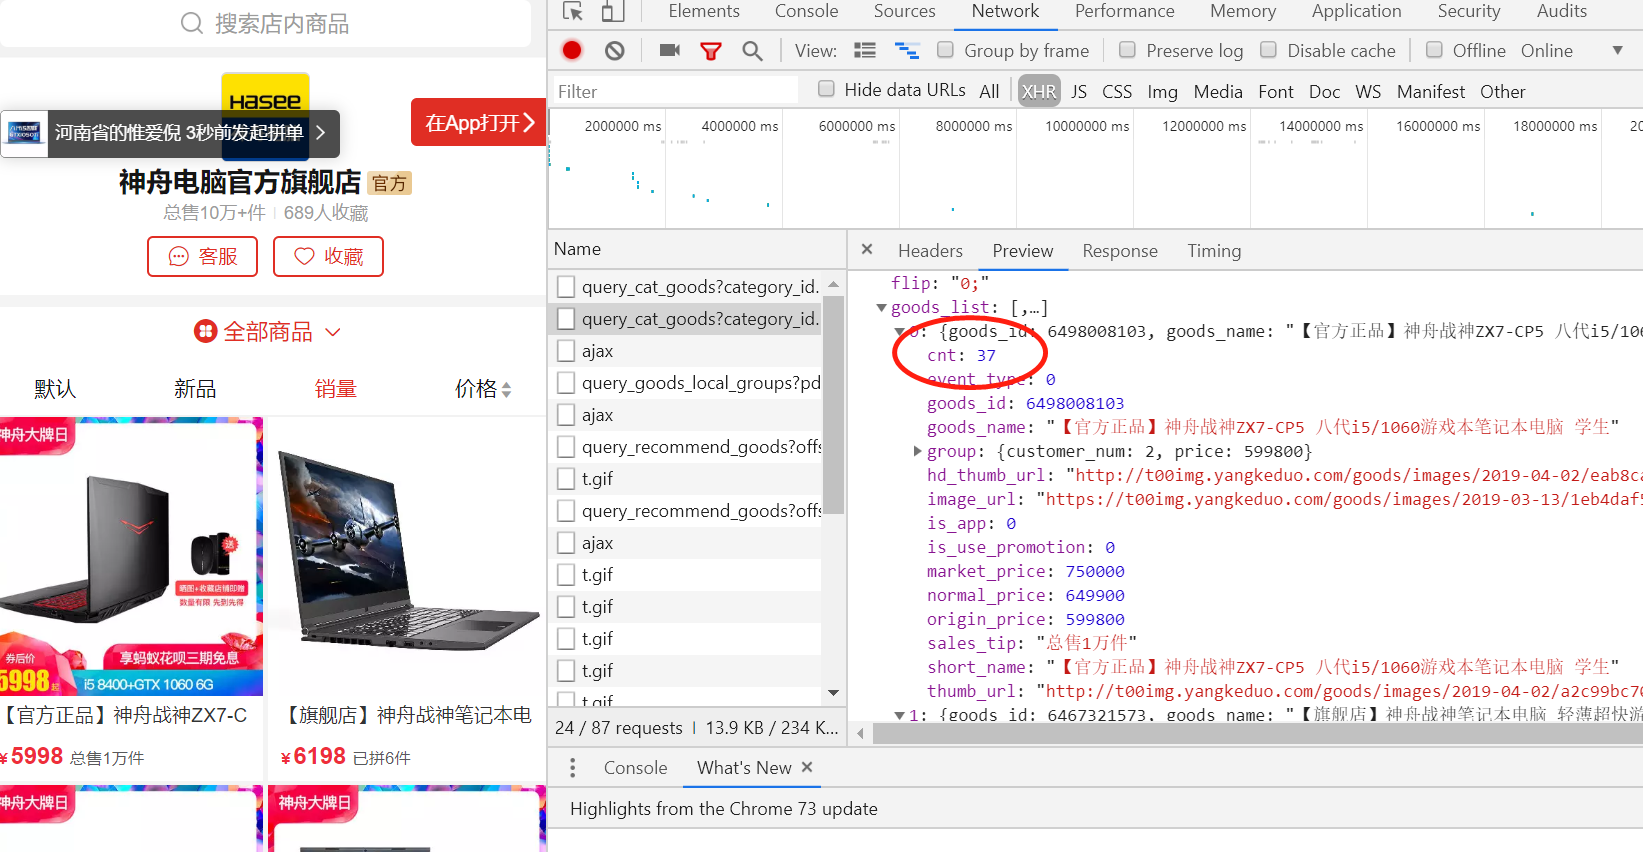This screenshot has height=852, width=1643.
Task: Tick the checkbox beside query_goods_local_groups request
Action: click(x=566, y=383)
